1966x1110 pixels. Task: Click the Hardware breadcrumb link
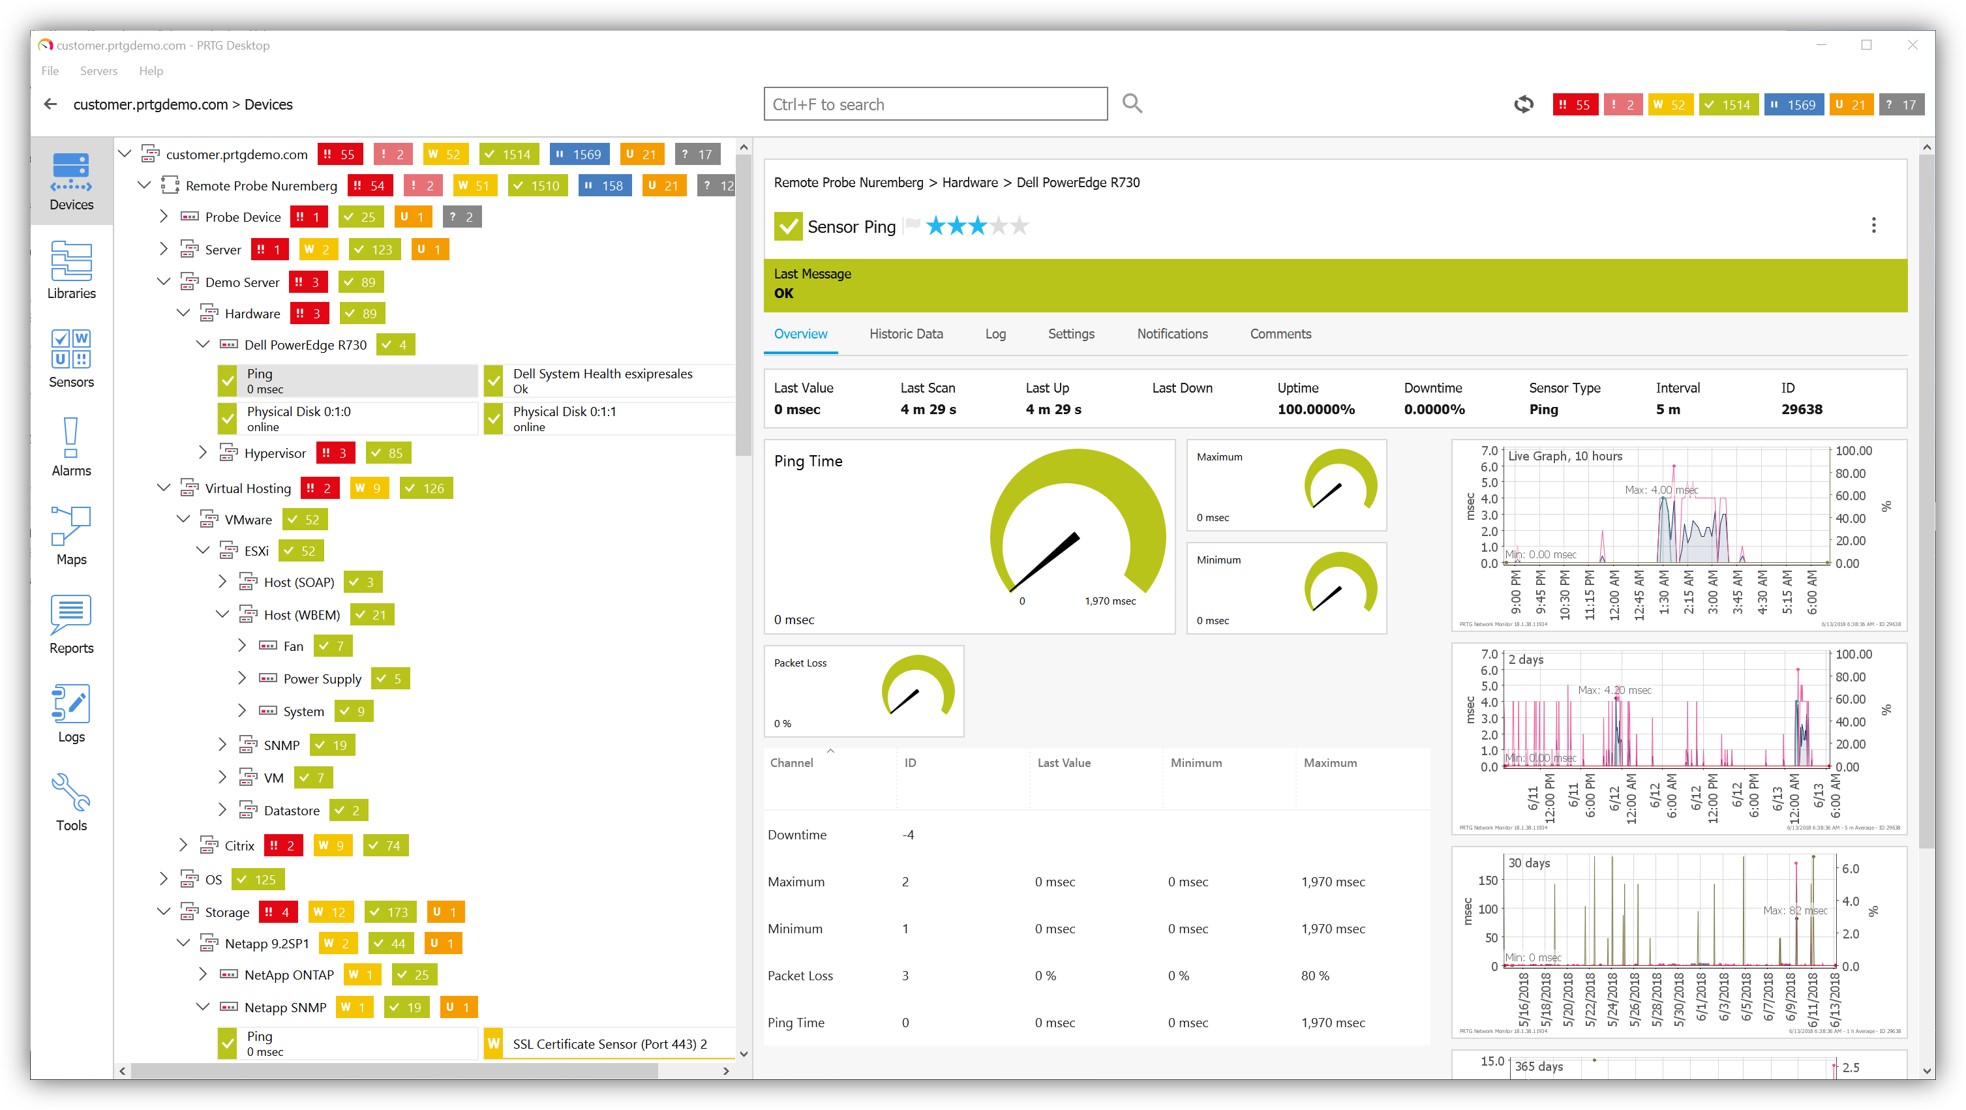969,182
